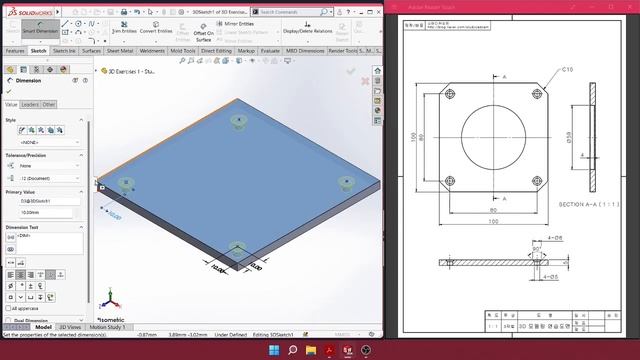Open File Explorer from the taskbar
This screenshot has width=640, height=360.
pos(311,350)
